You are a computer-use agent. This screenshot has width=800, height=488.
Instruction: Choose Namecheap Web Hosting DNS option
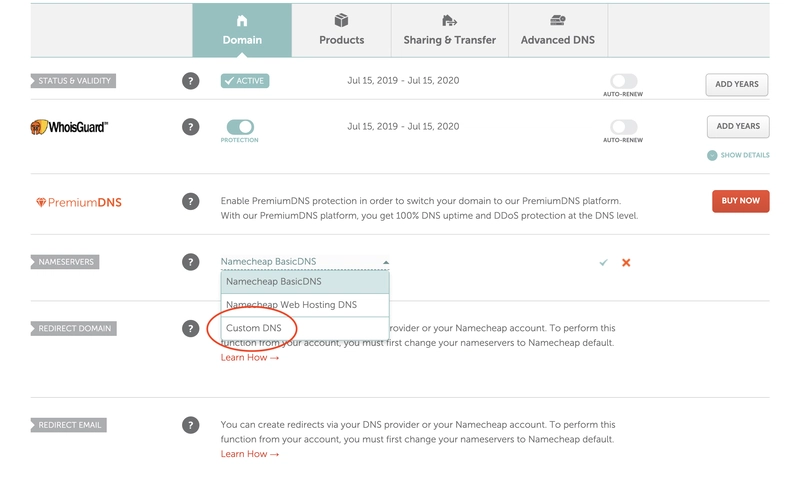tap(305, 305)
